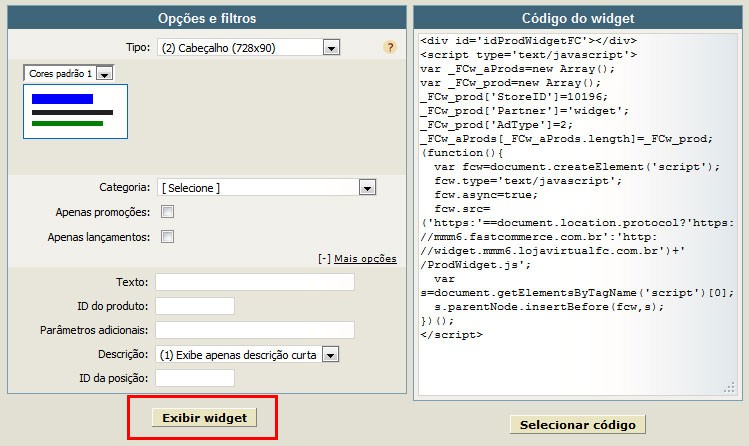Click the AdType line in widget code

pos(496,125)
